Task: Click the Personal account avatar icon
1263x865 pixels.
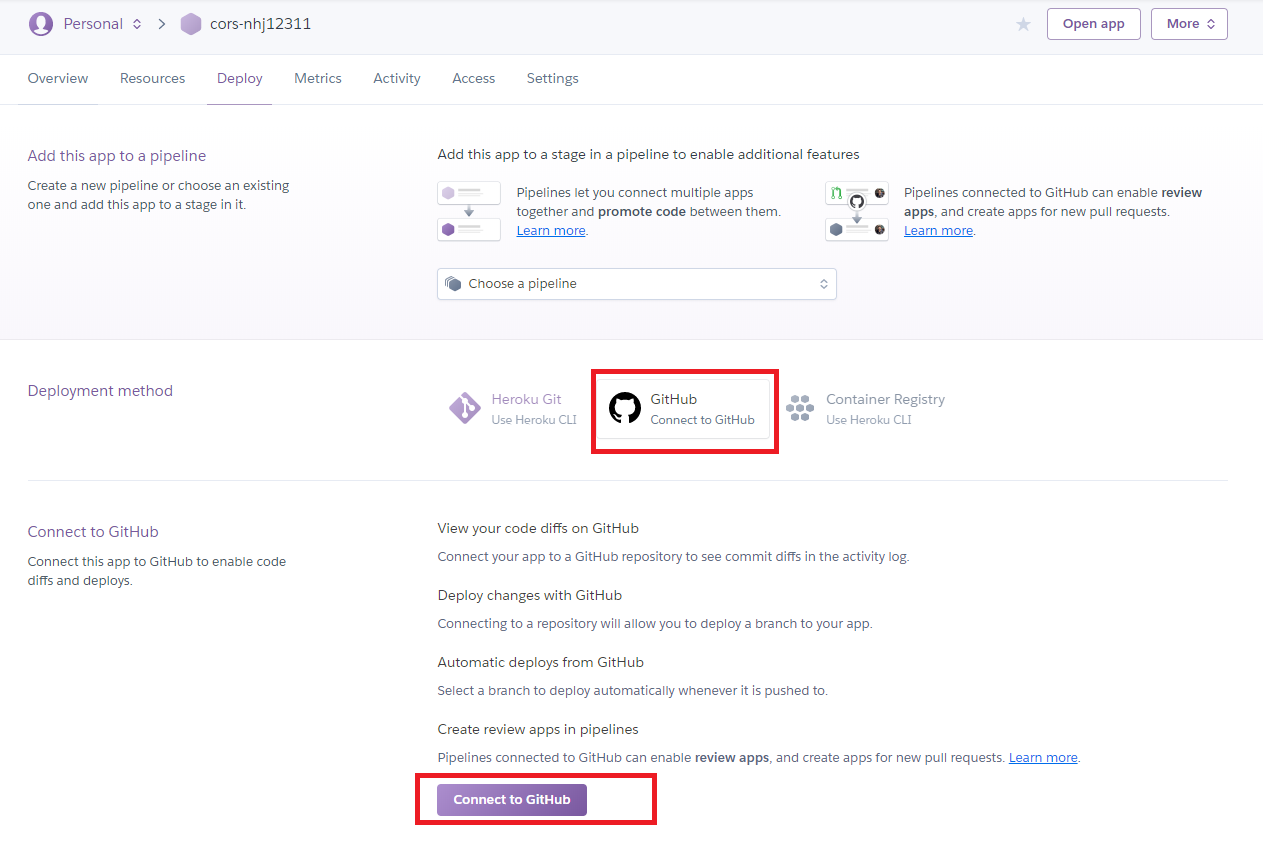Action: tap(41, 24)
